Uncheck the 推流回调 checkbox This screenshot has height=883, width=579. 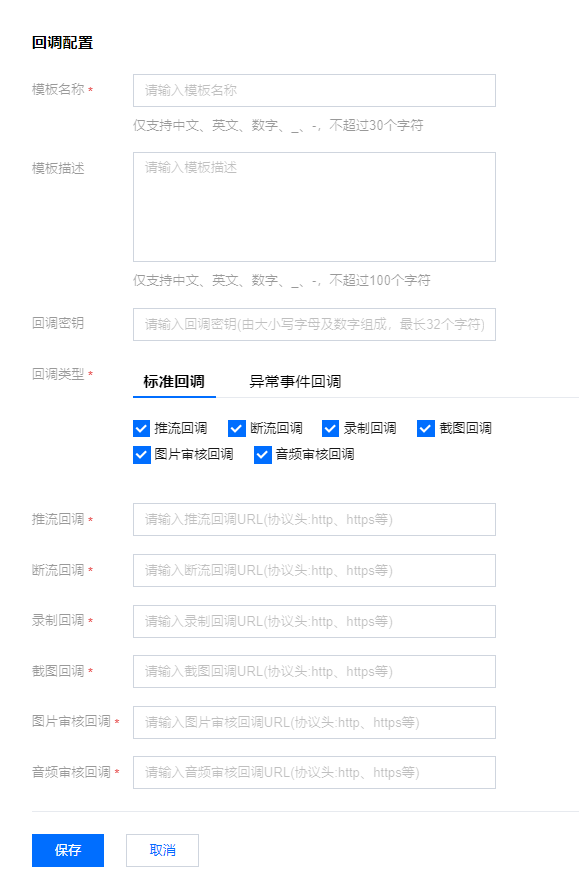click(142, 429)
